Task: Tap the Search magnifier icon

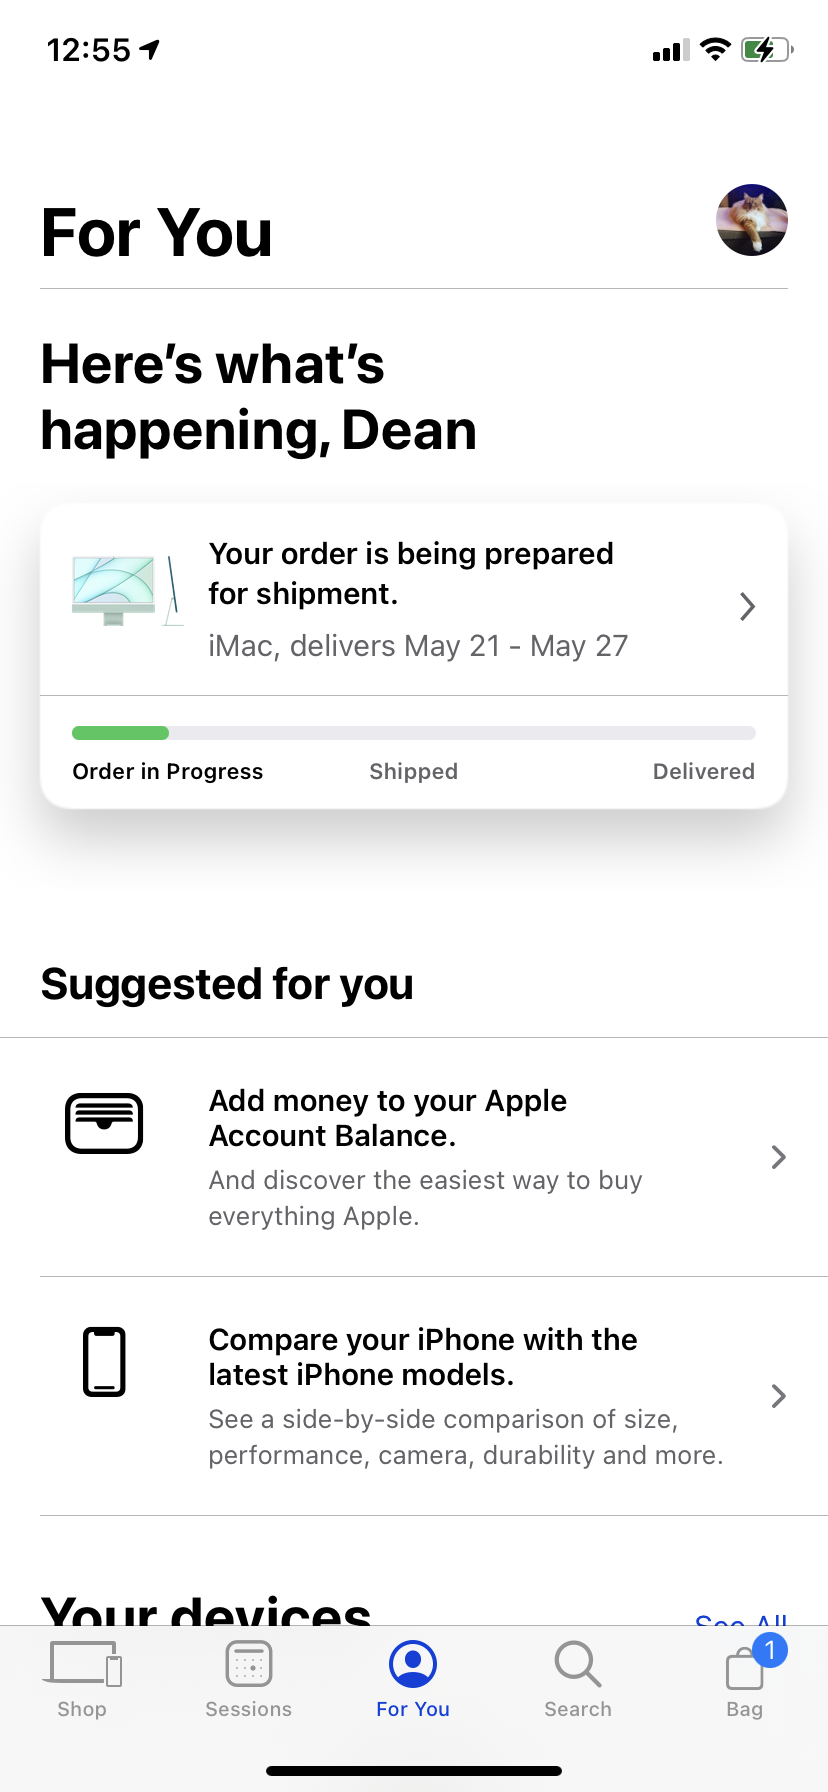Action: [577, 1664]
